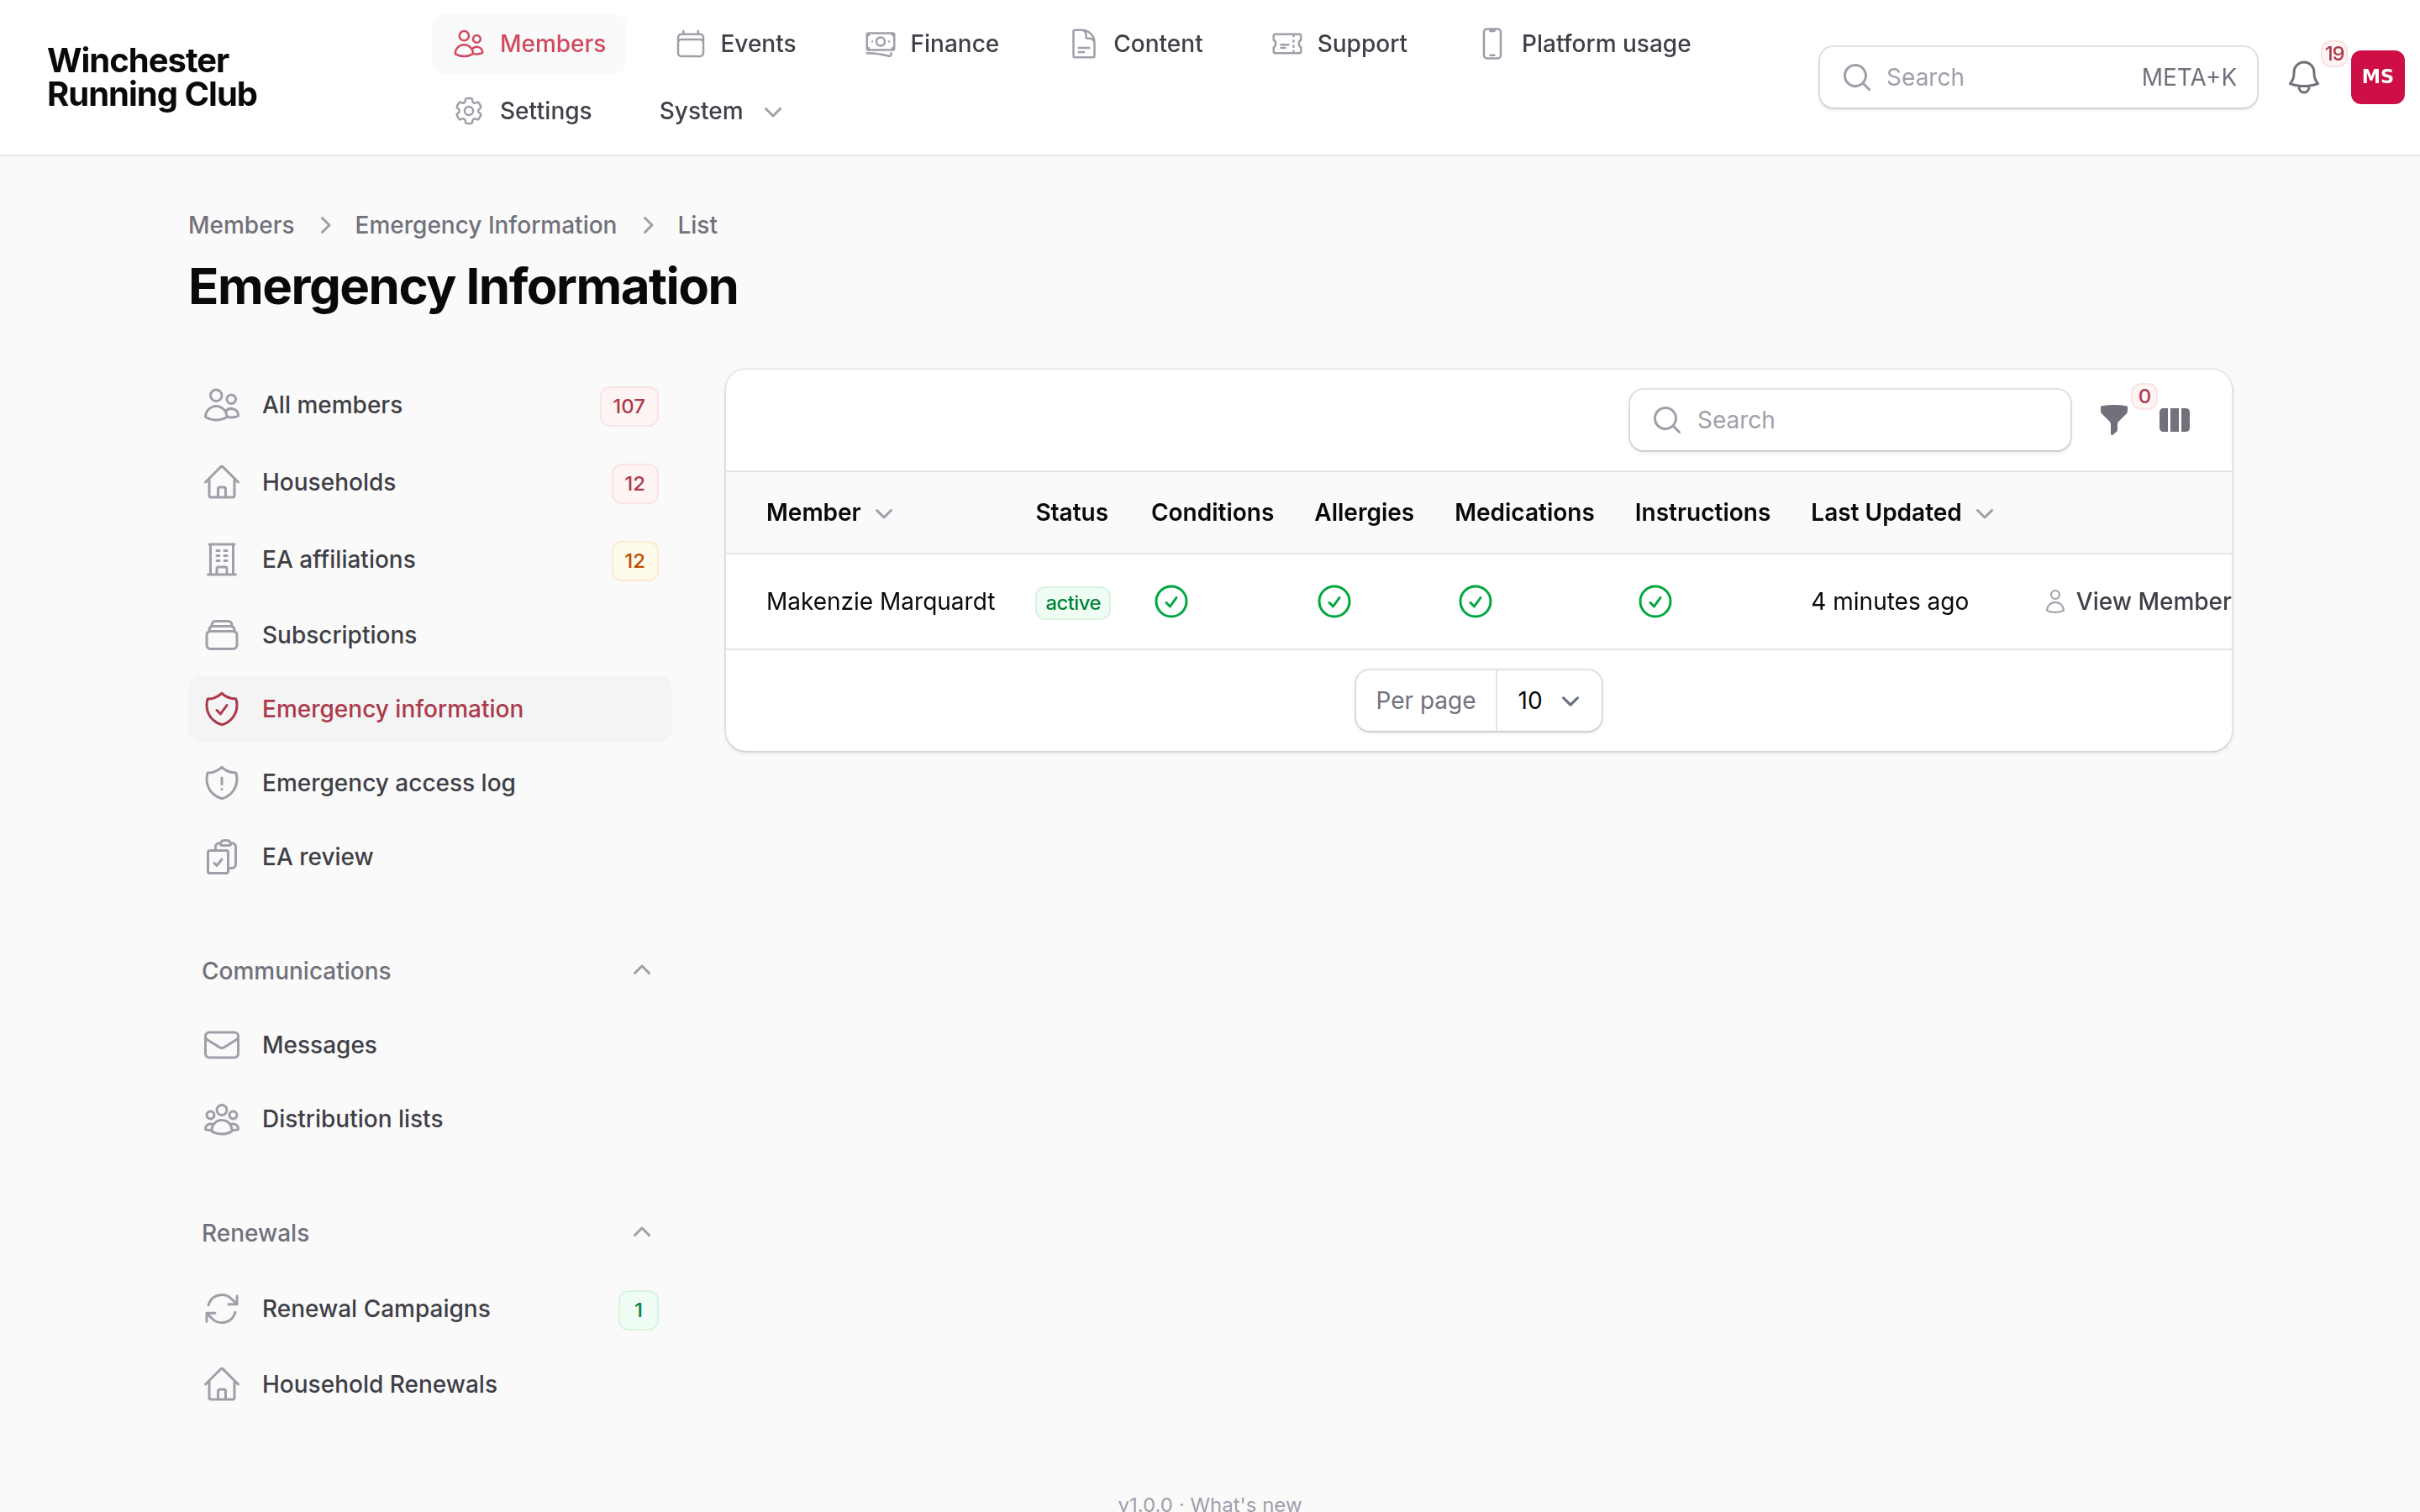Open EA review in sidebar
The image size is (2420, 1512).
(x=430, y=857)
